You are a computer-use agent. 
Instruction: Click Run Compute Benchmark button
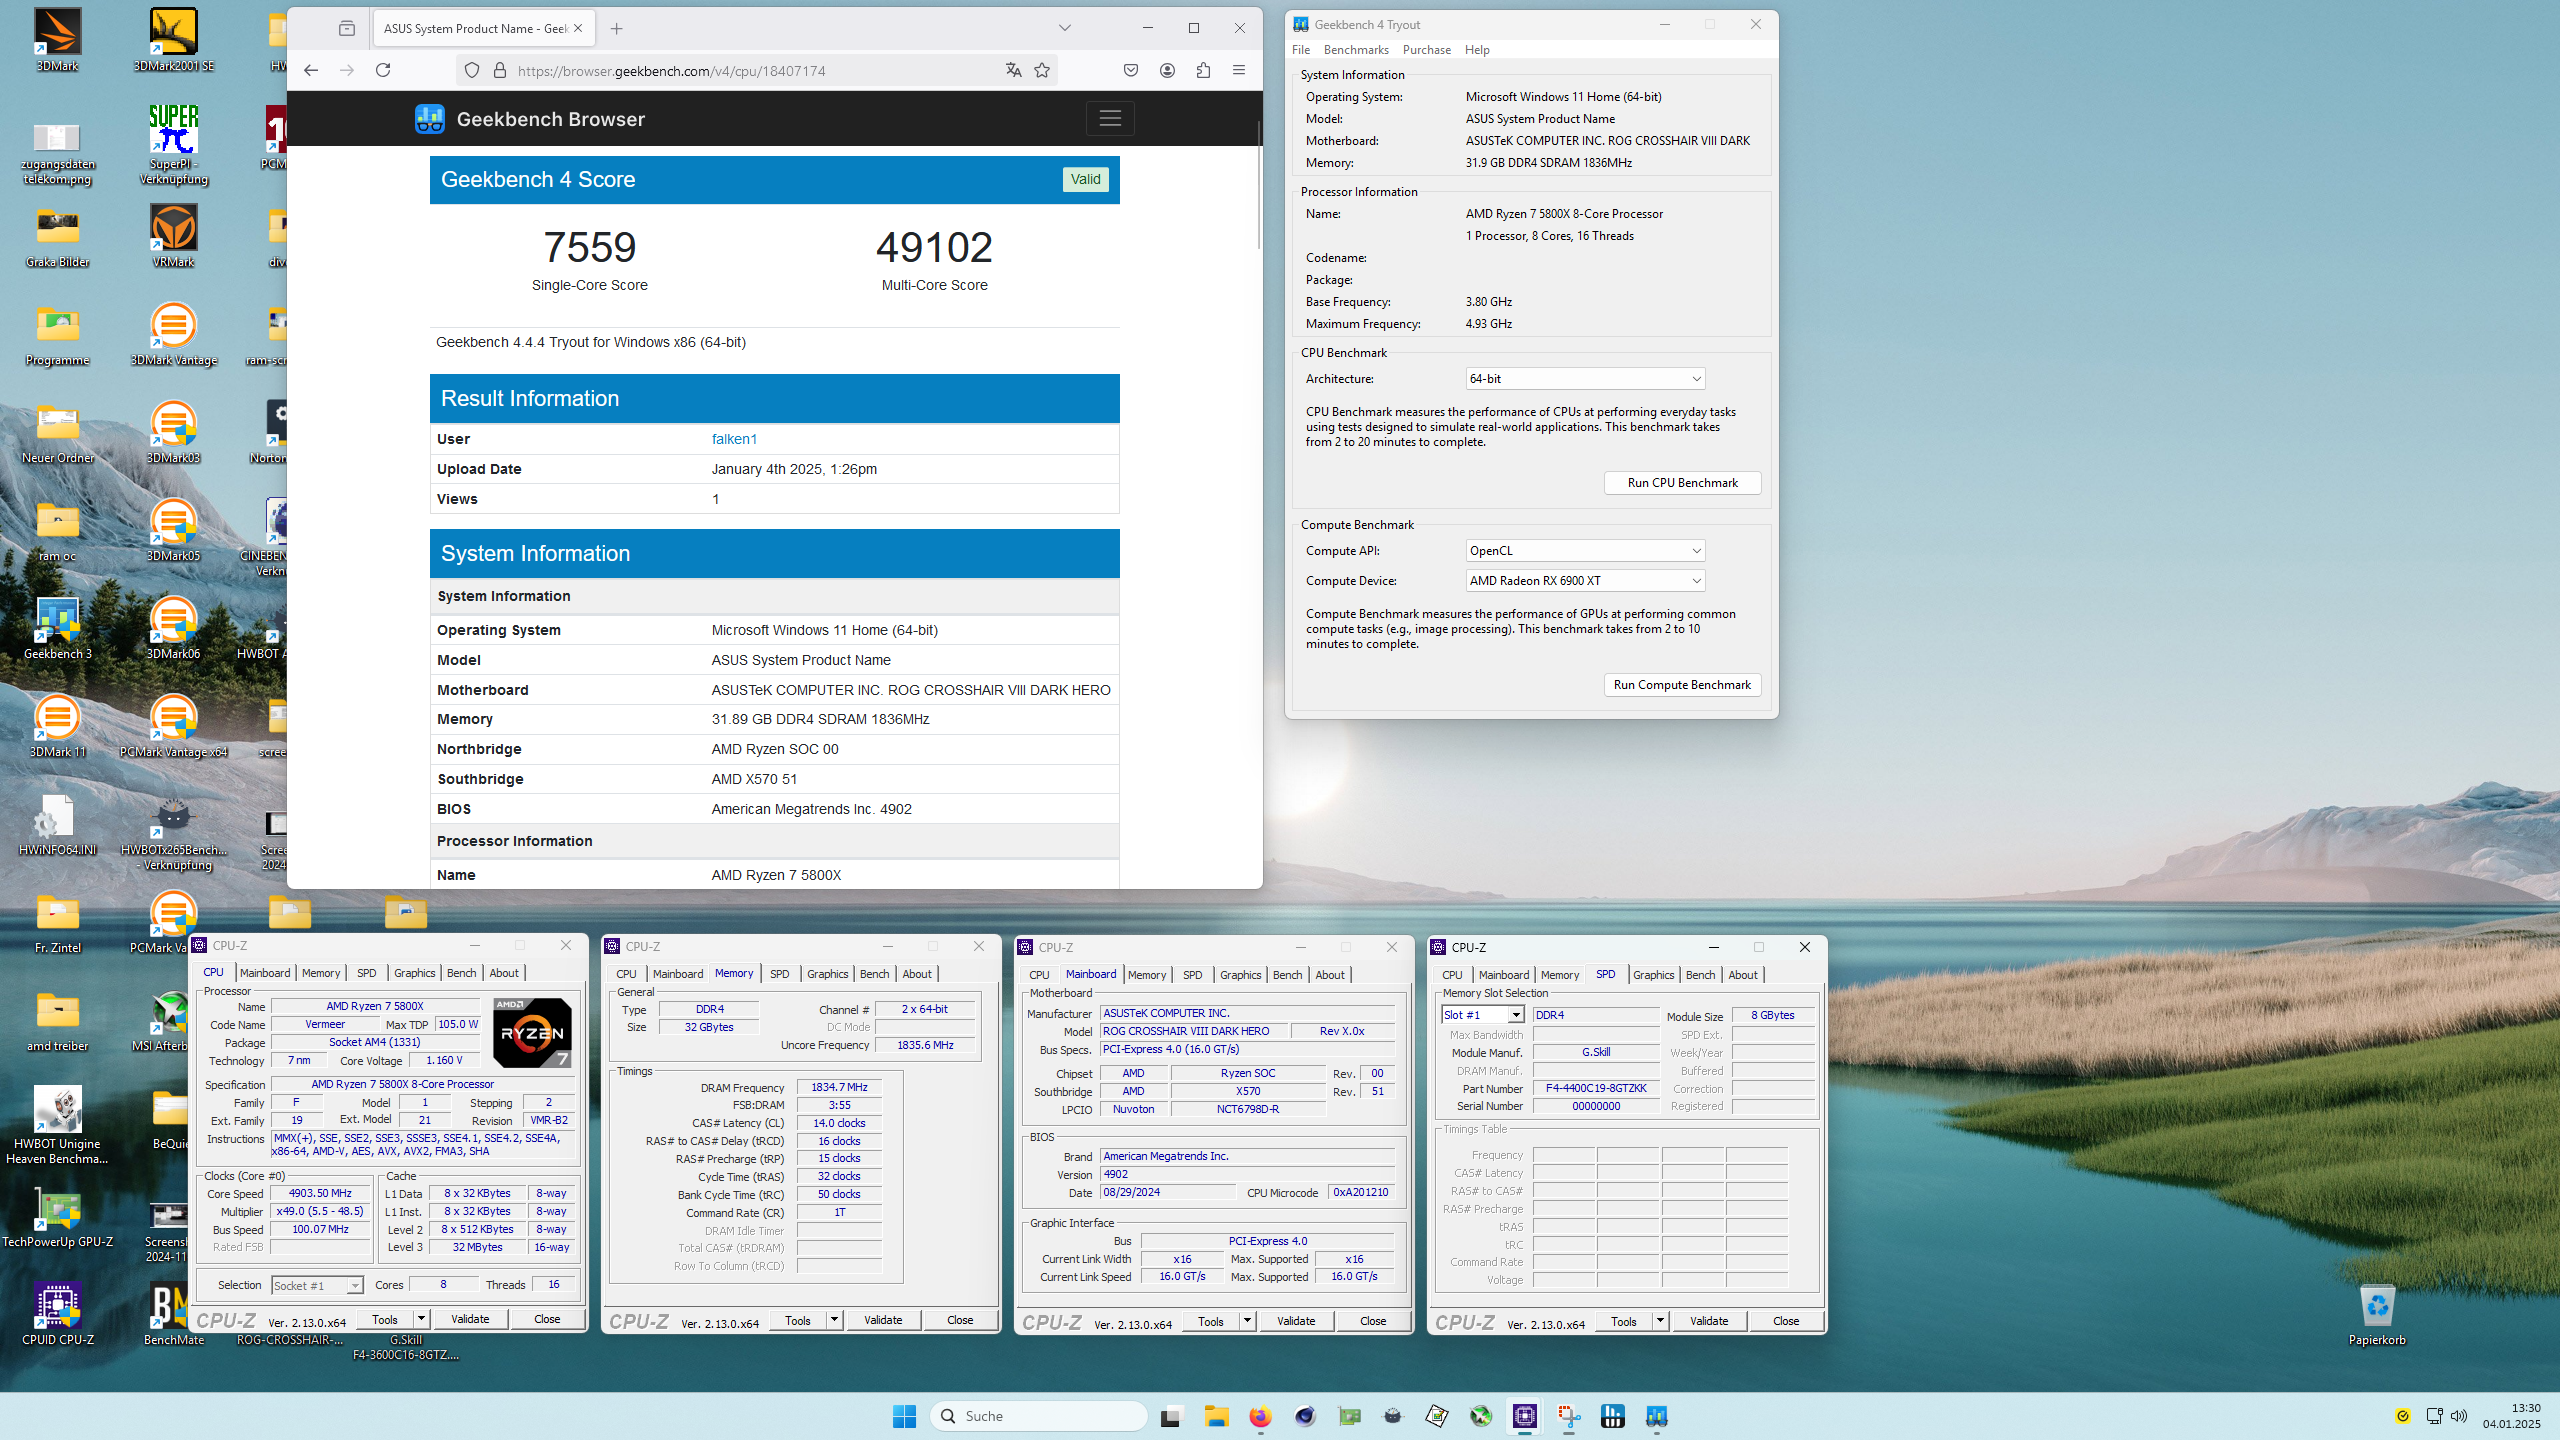click(1683, 685)
